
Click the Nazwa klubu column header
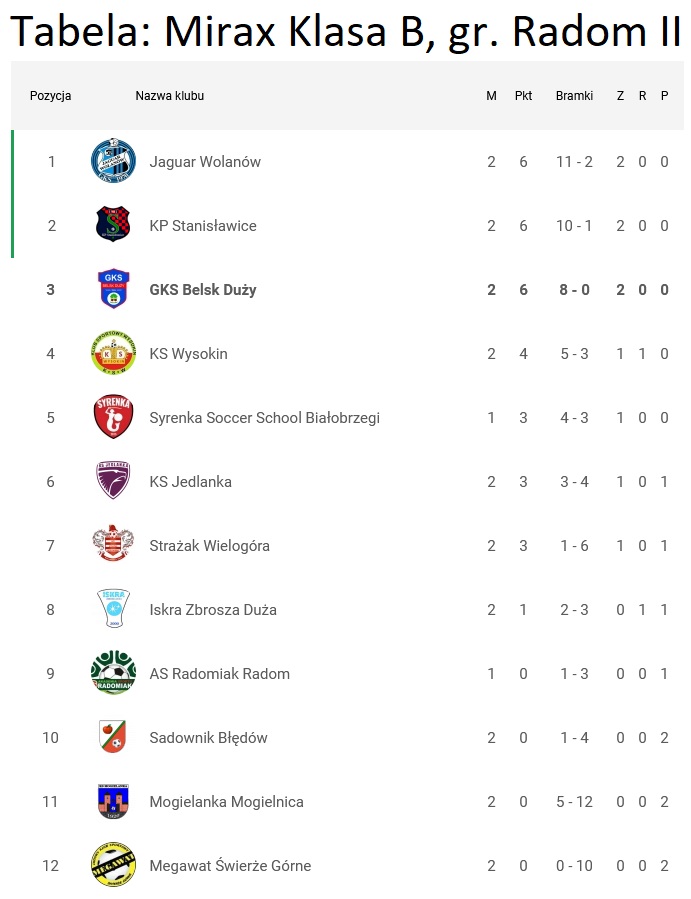point(170,96)
